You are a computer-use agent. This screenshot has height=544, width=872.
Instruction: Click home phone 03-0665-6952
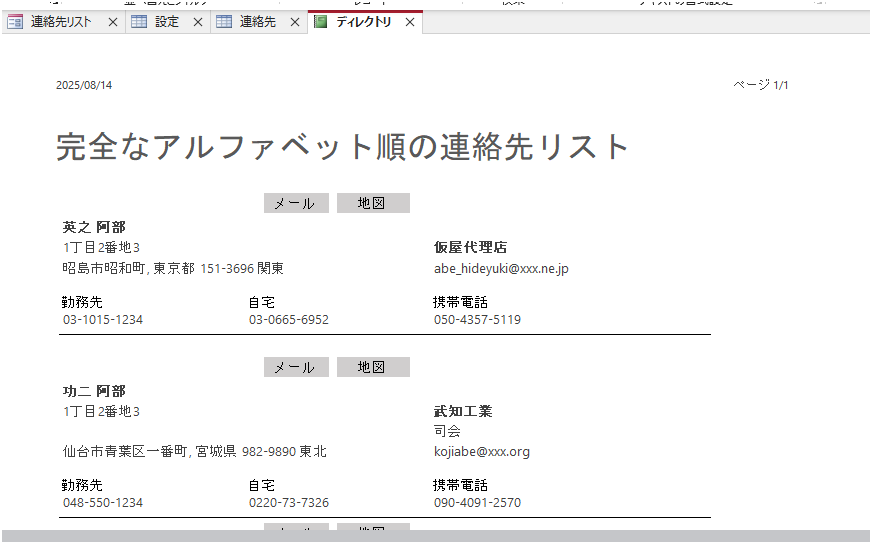click(289, 320)
